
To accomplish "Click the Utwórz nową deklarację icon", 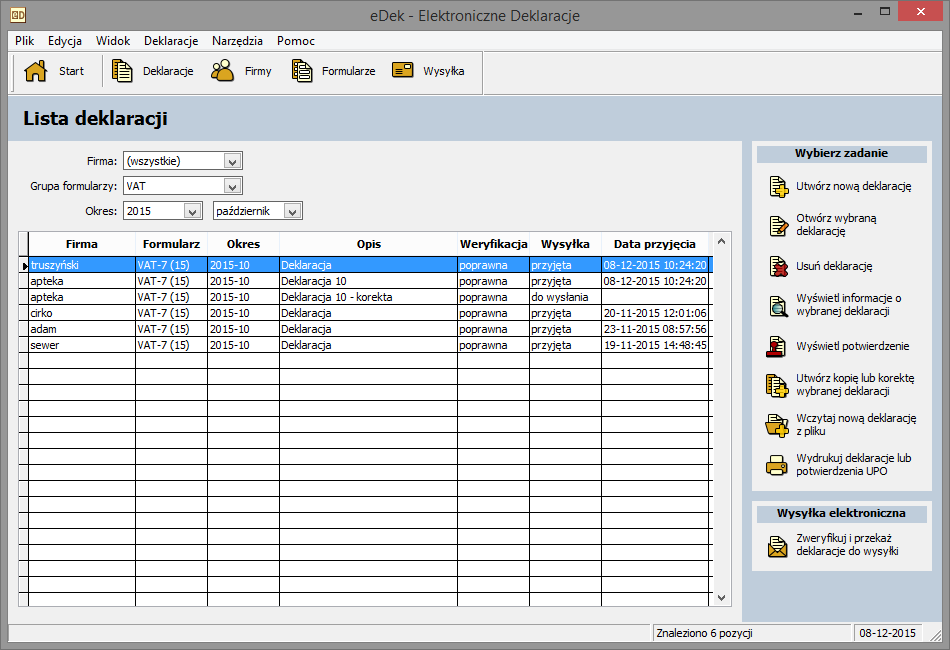I will click(779, 187).
